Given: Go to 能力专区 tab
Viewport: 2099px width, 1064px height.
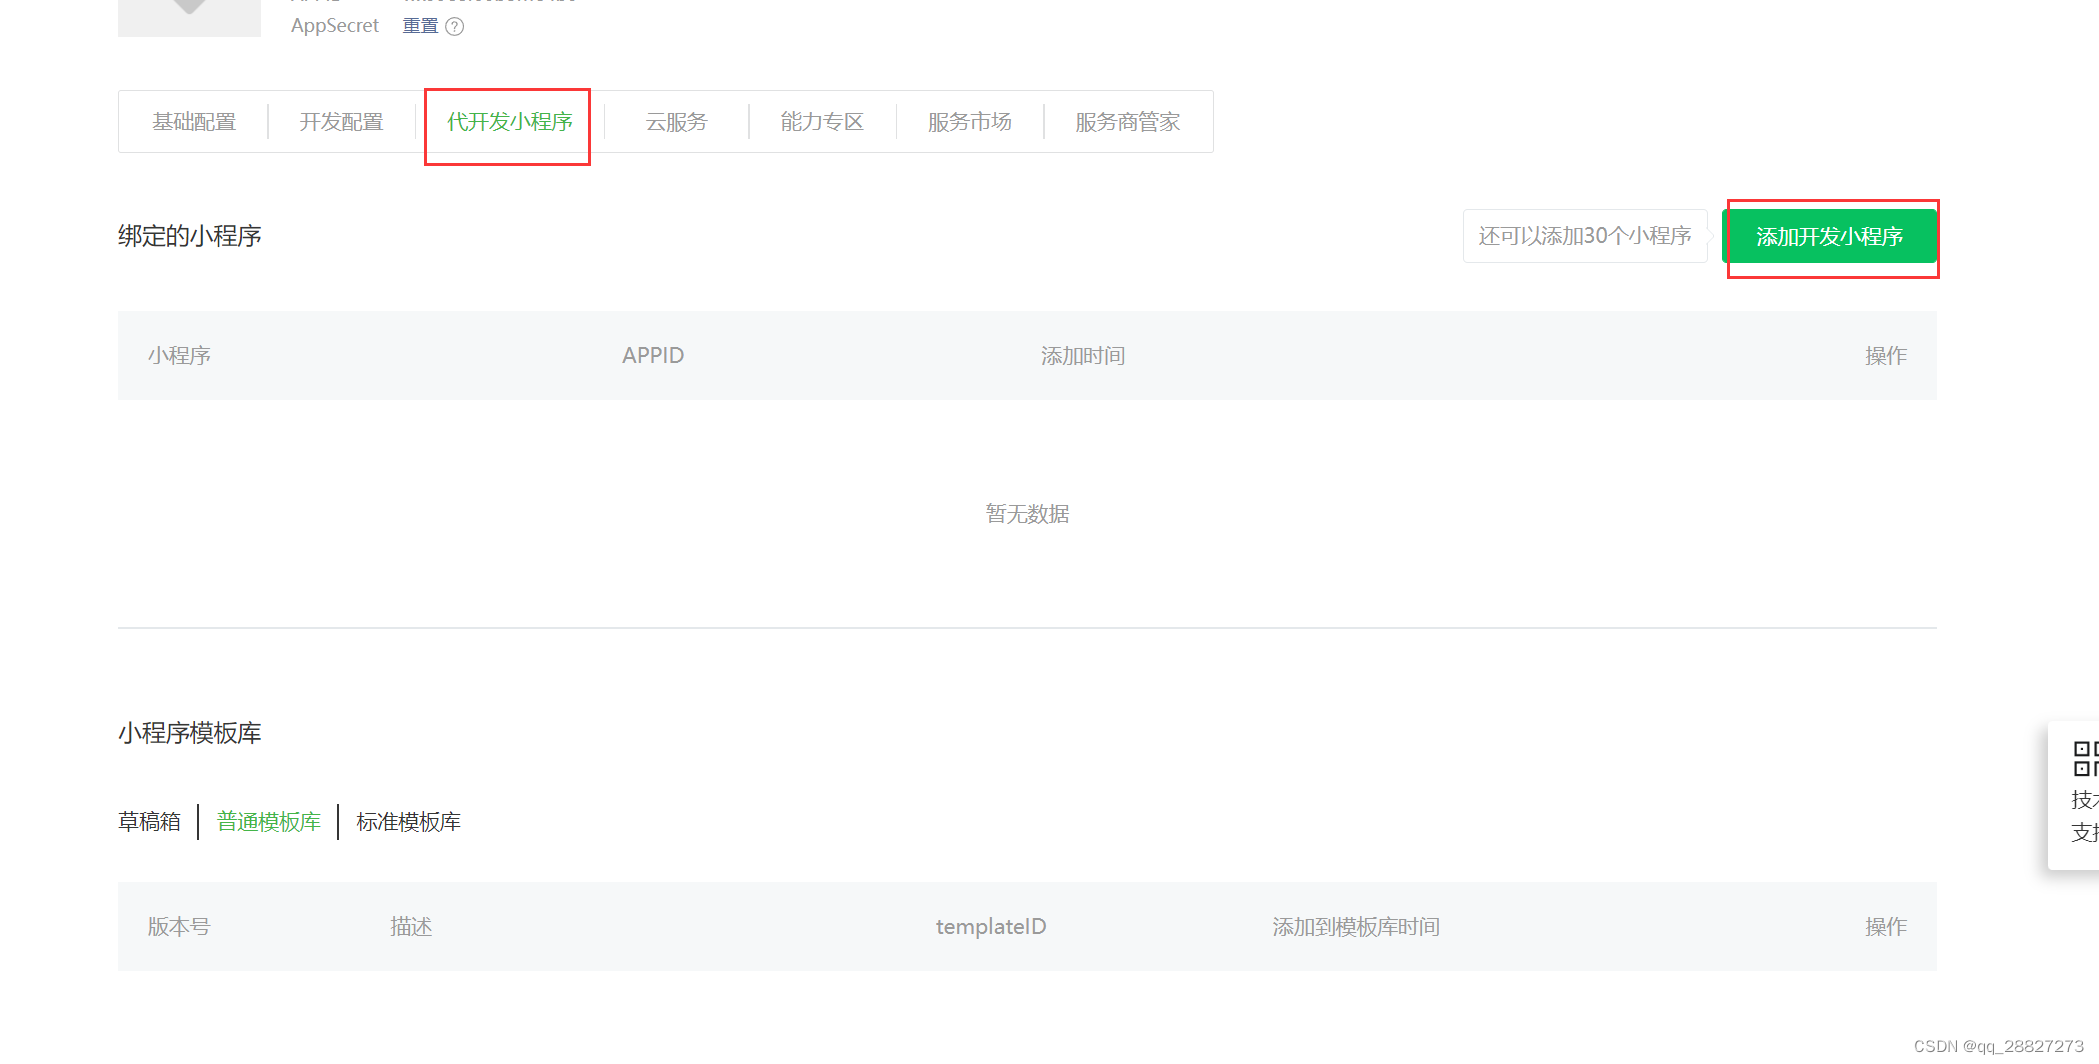Looking at the screenshot, I should click(822, 122).
